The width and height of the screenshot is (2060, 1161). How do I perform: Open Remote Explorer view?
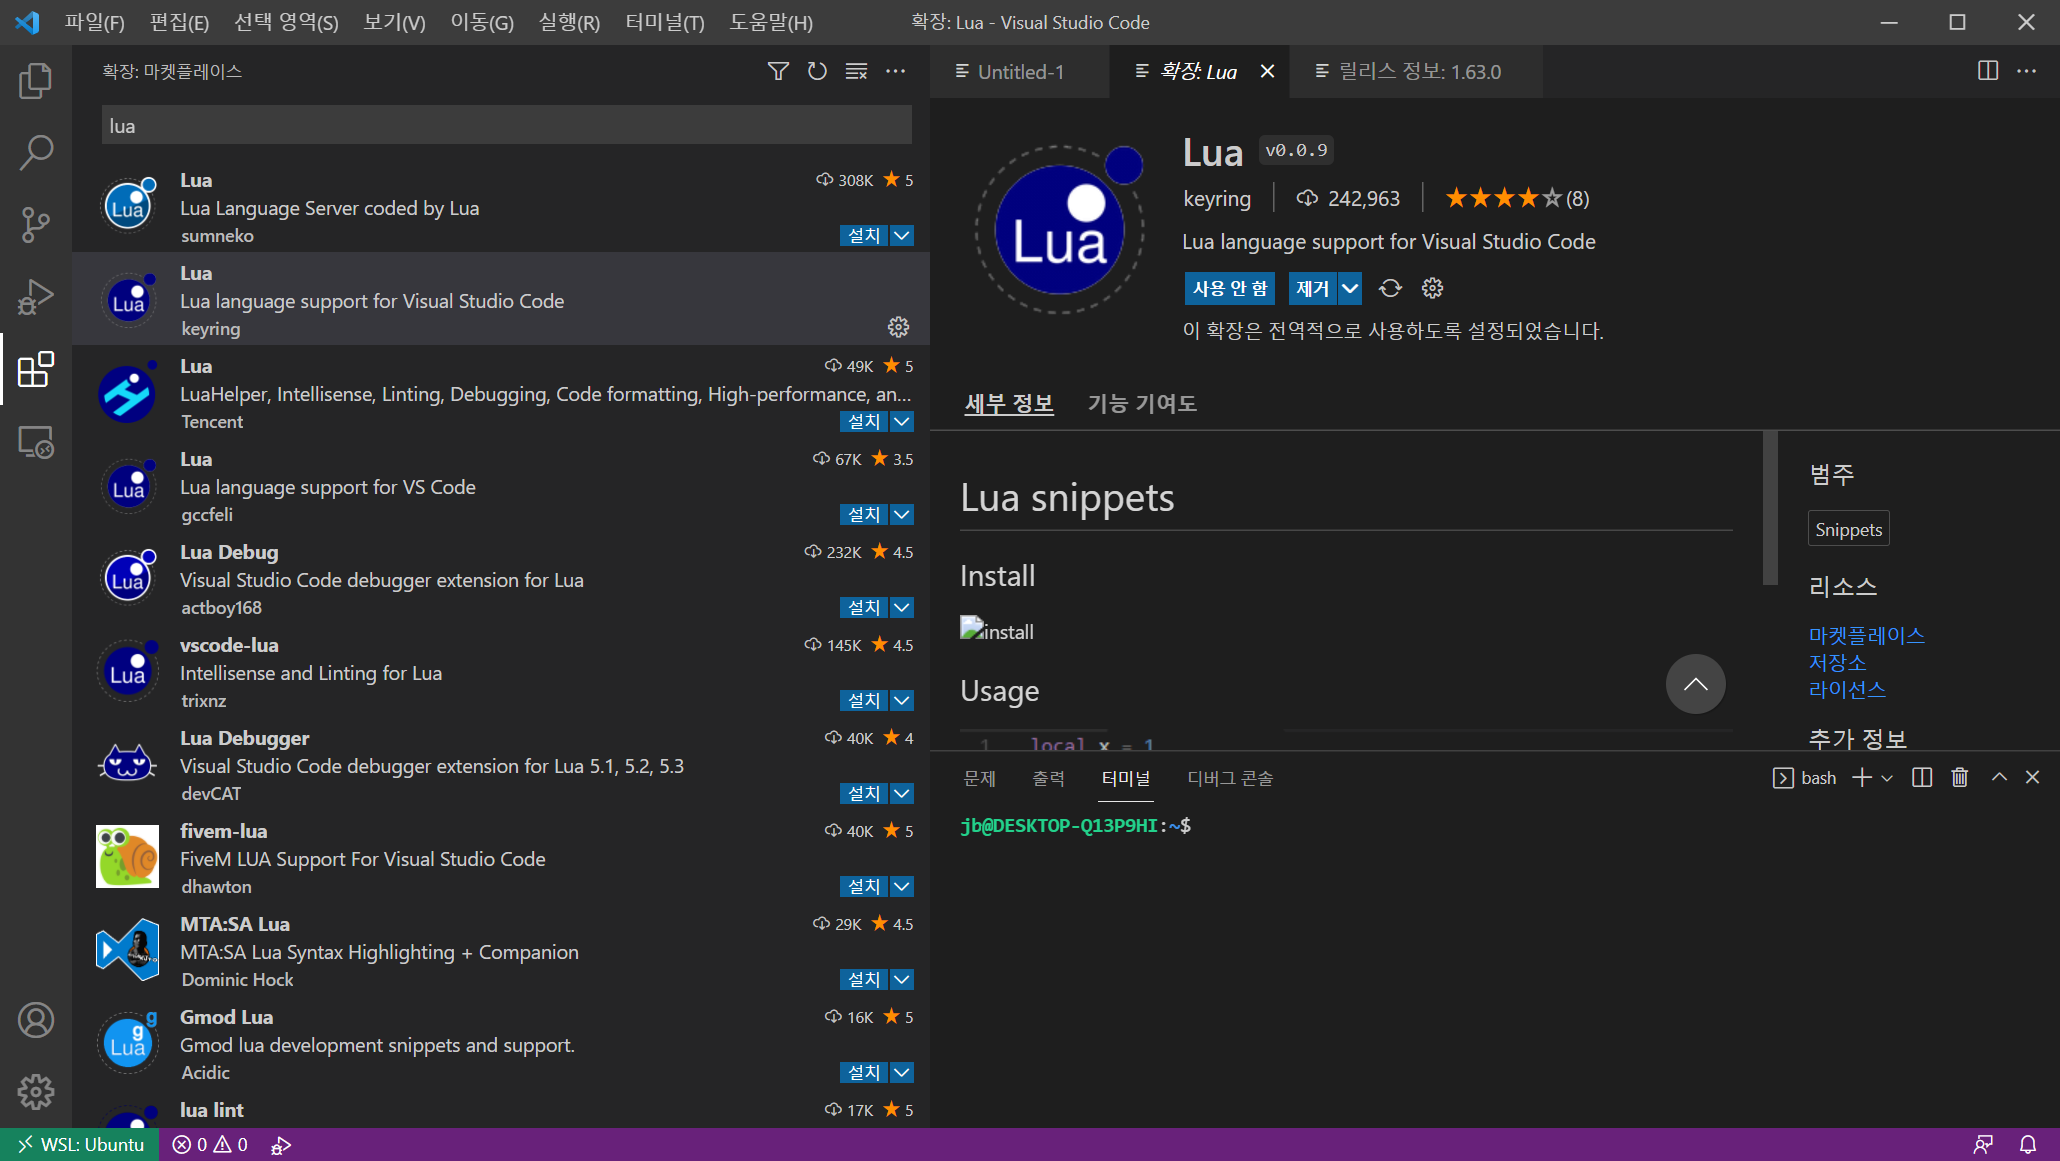36,441
